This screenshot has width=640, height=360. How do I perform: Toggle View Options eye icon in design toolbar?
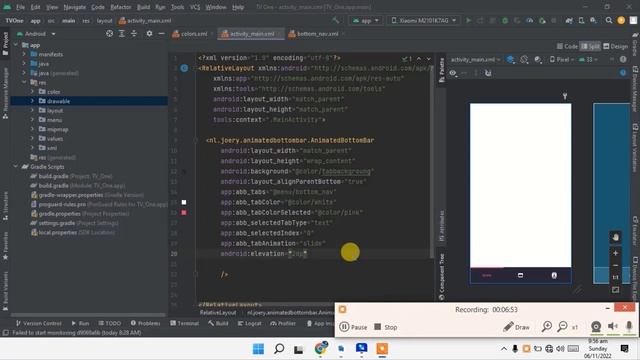453,73
